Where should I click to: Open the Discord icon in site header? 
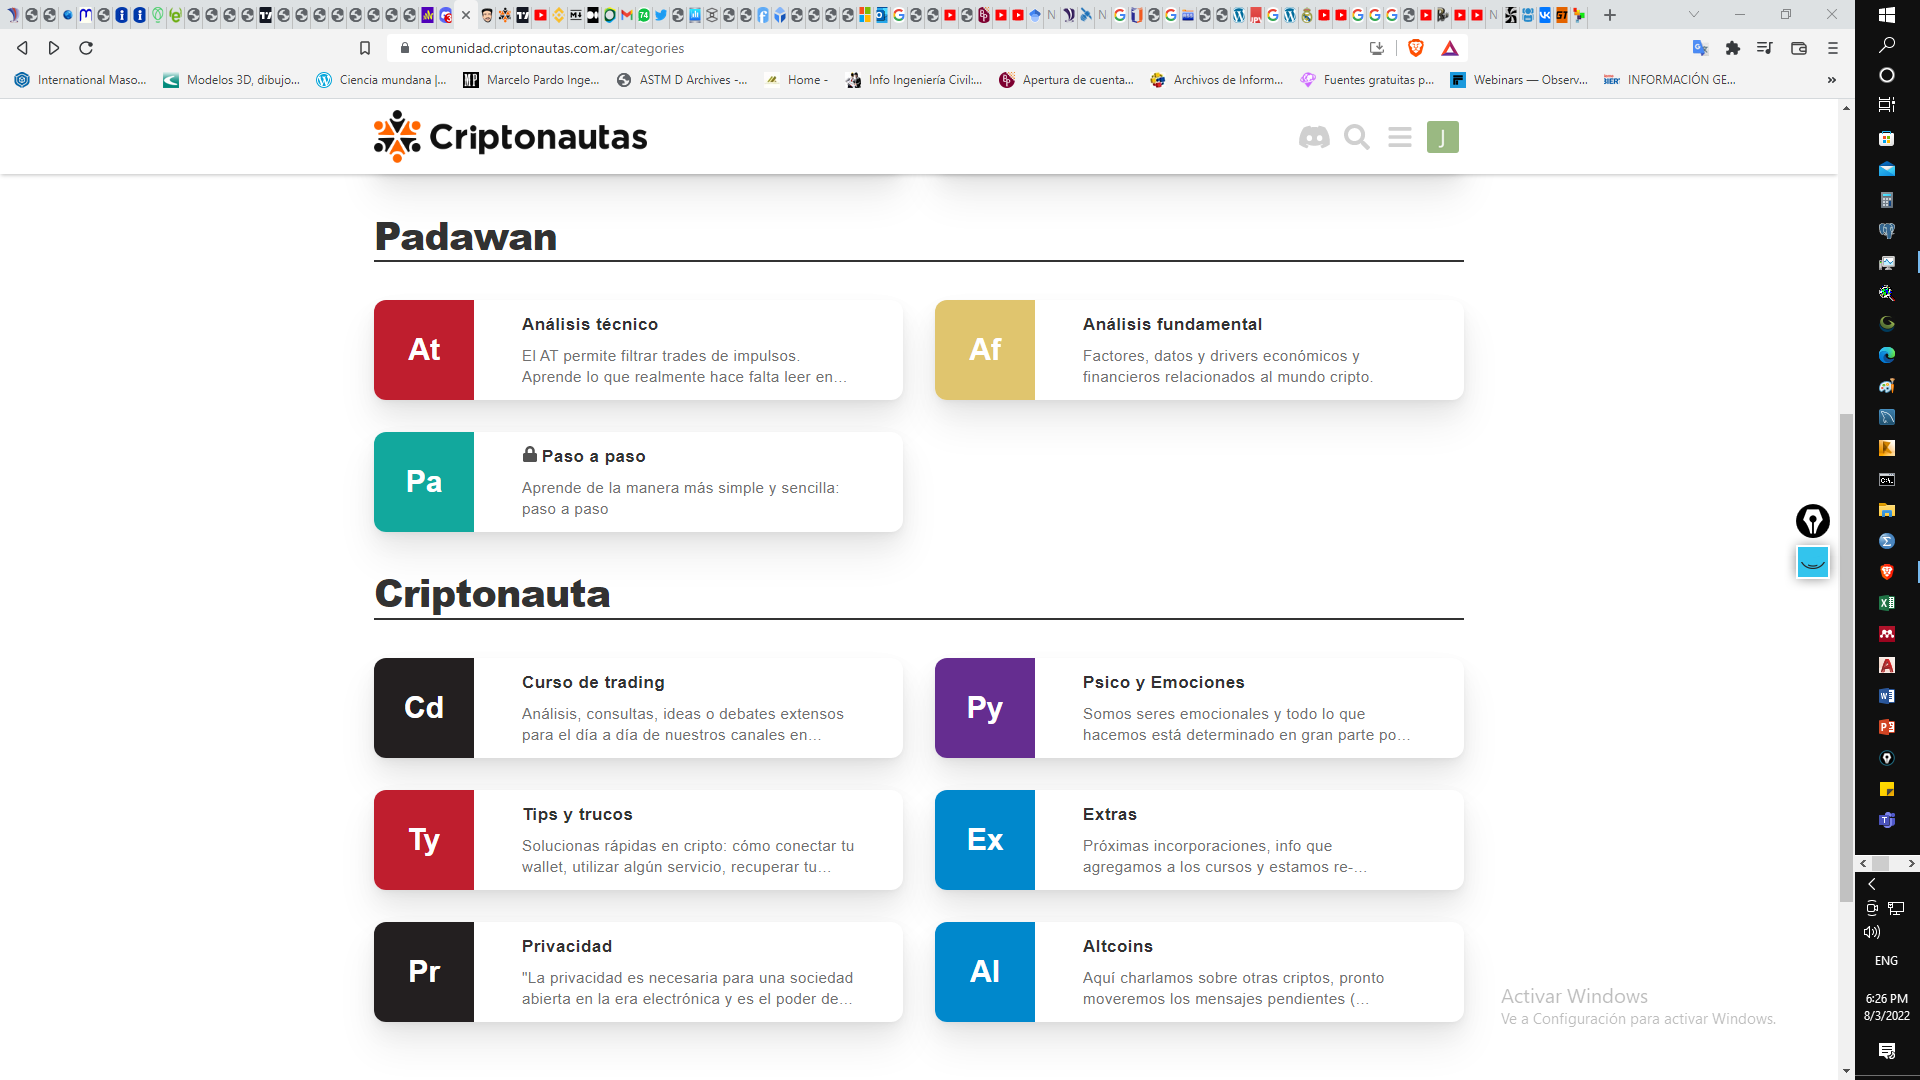(x=1314, y=137)
